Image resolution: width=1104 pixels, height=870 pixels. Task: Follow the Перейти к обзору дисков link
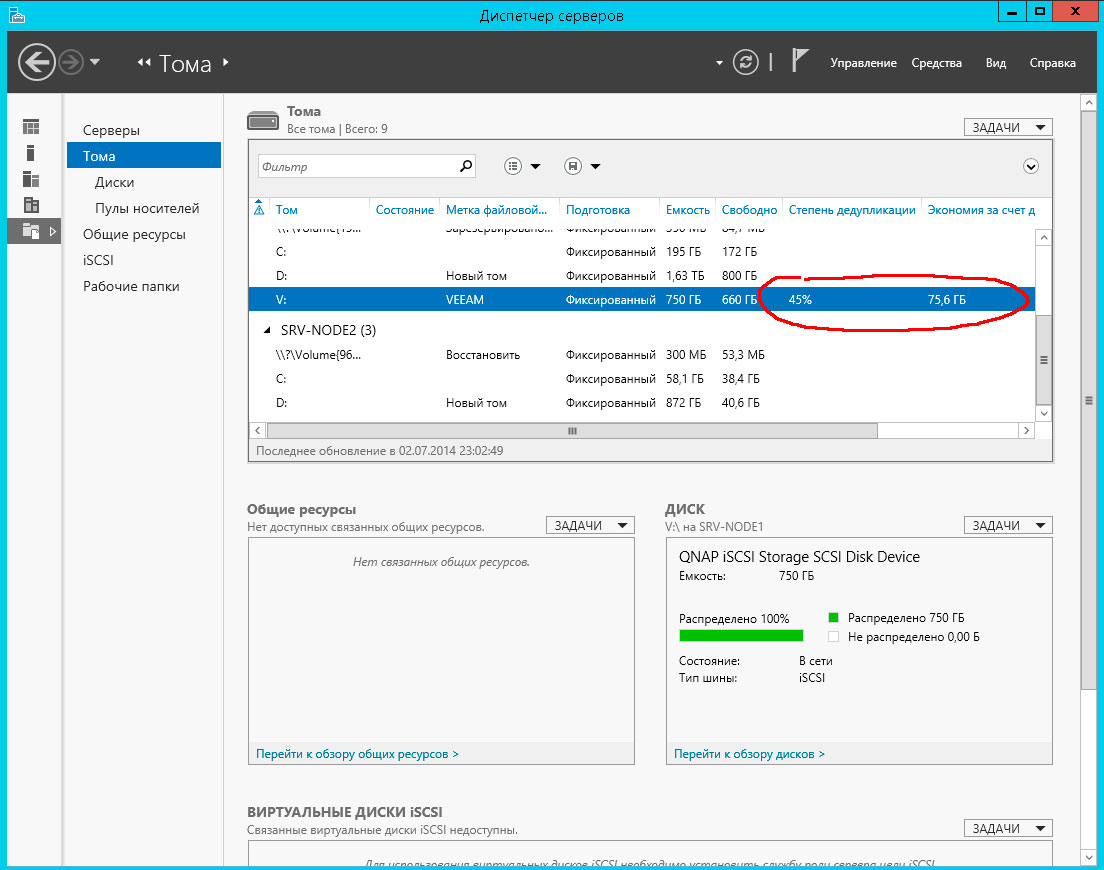(x=749, y=754)
